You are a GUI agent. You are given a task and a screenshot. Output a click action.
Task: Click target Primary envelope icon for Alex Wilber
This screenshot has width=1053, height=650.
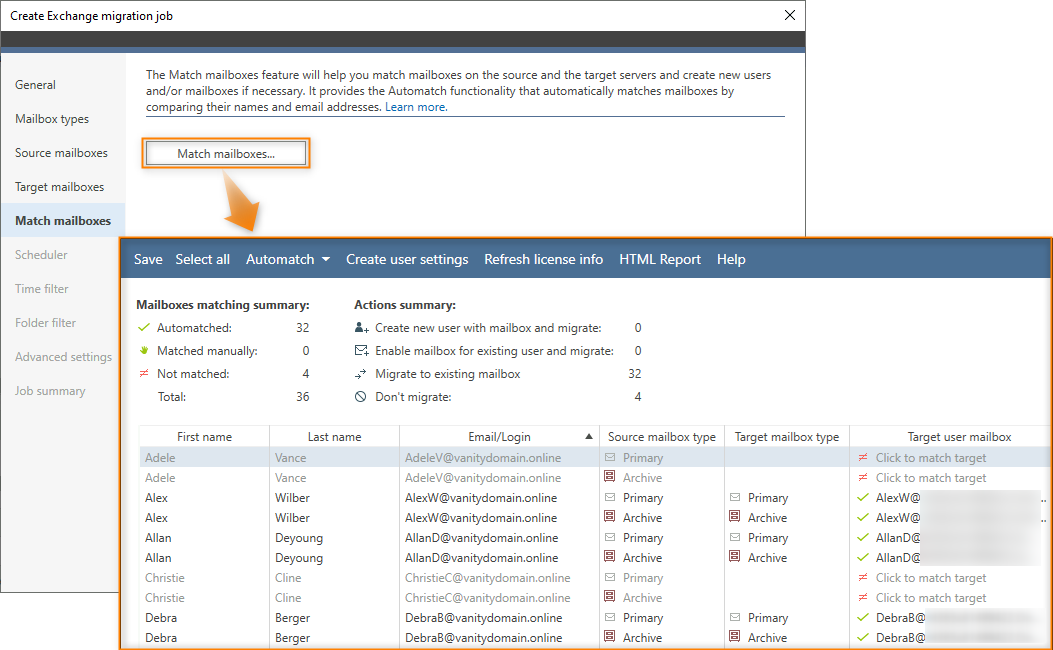735,498
